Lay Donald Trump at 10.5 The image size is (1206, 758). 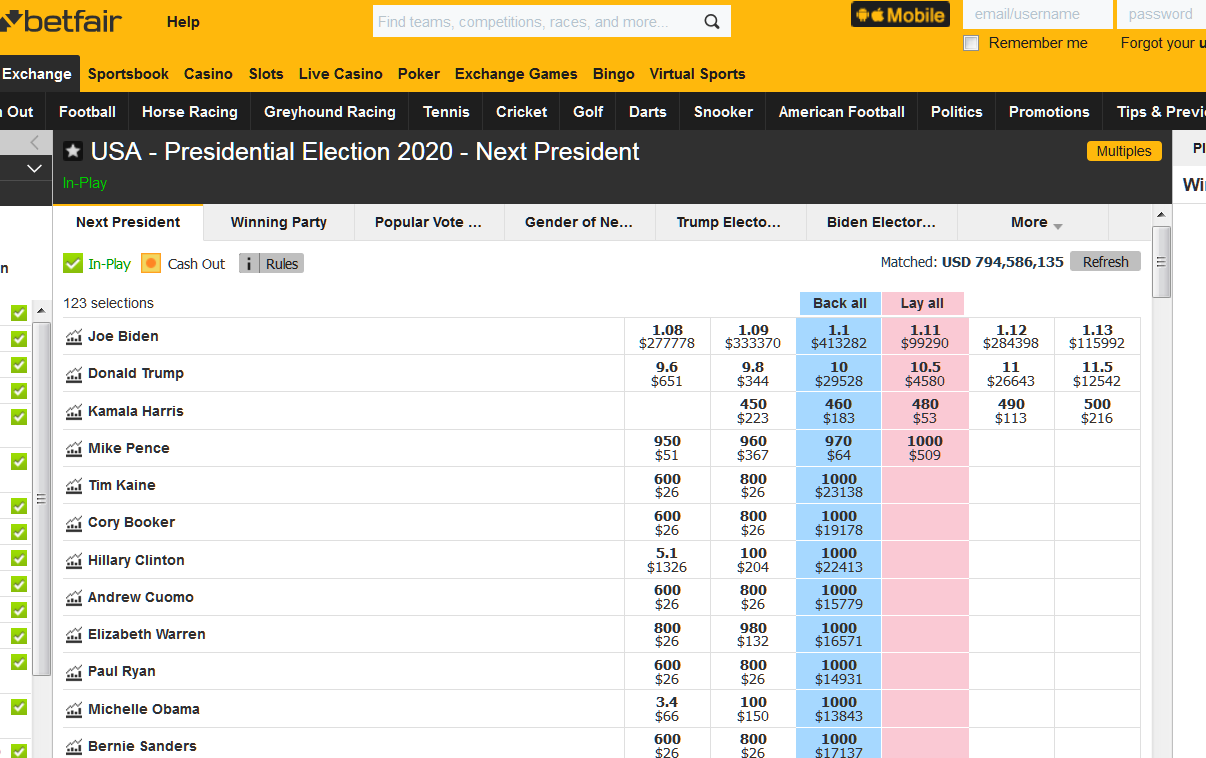pyautogui.click(x=925, y=374)
